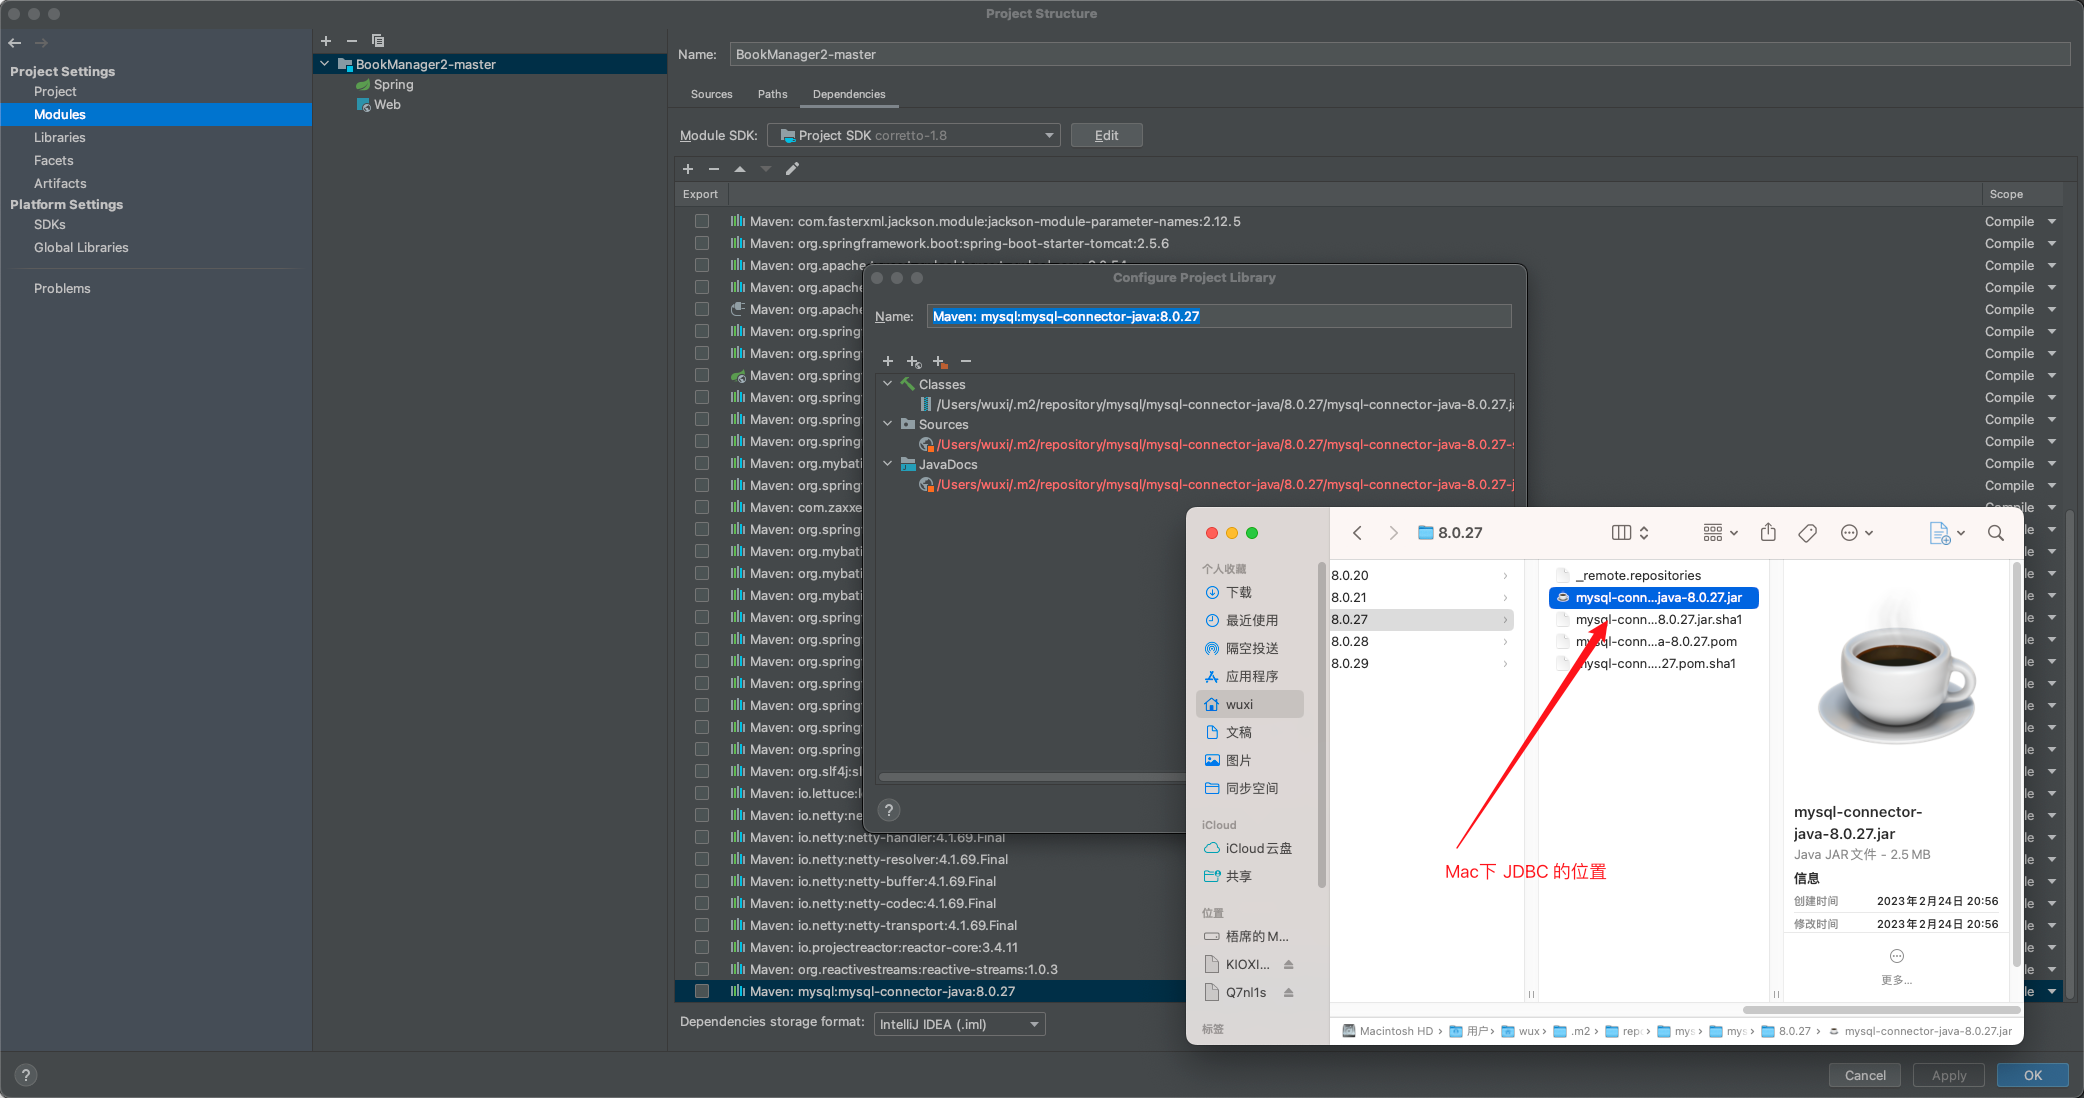Screen dimensions: 2084x1098
Task: Click the remove dependency minus icon
Action: tap(714, 169)
